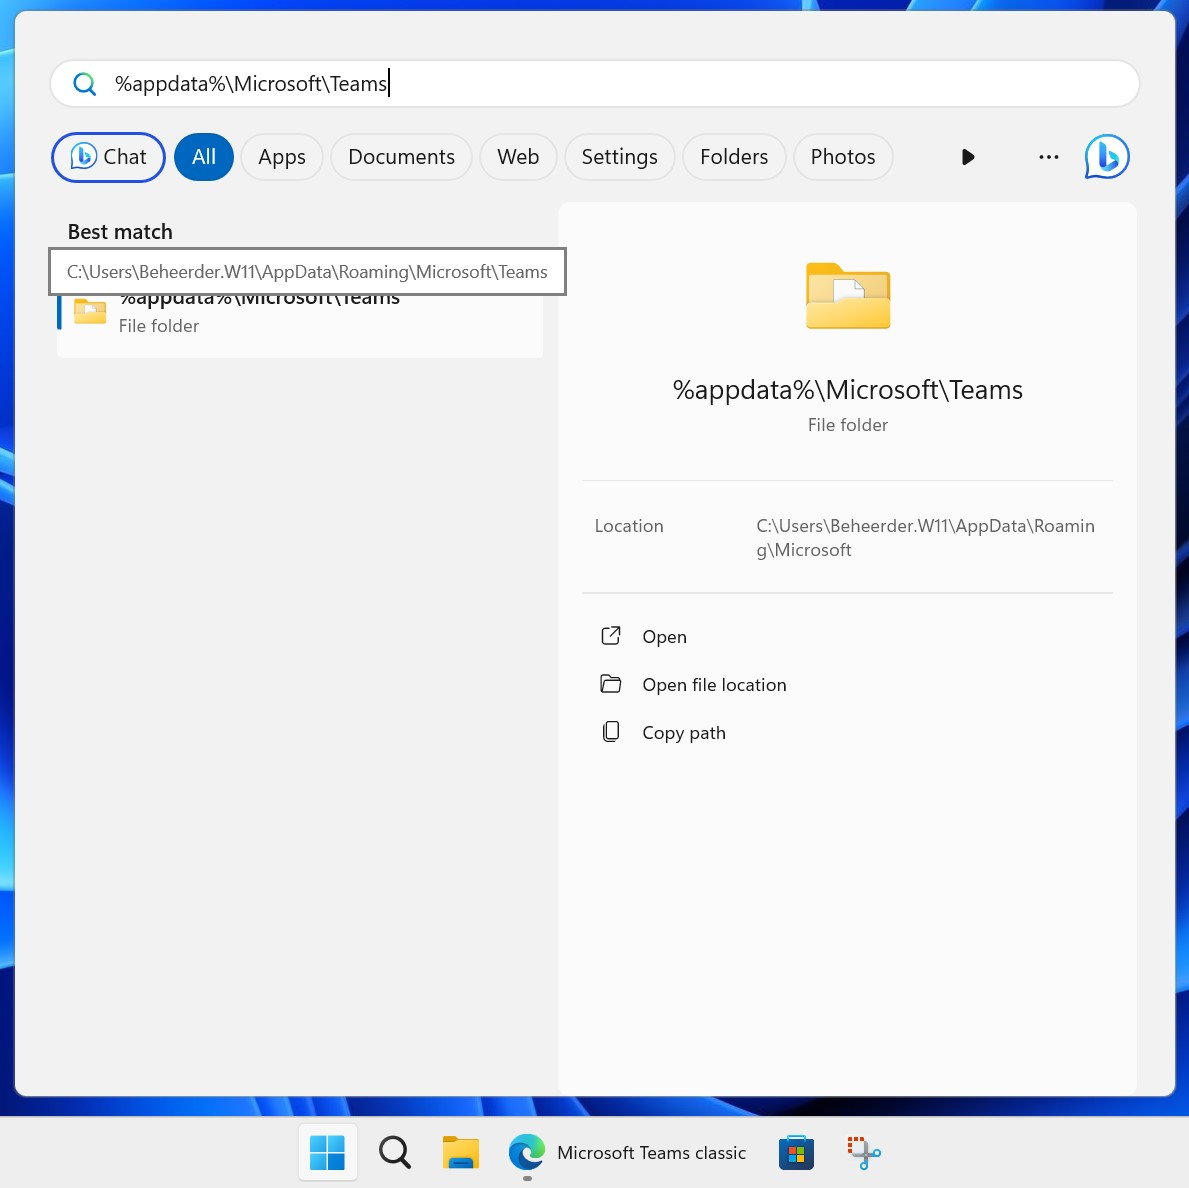Launch File Explorer from taskbar
The width and height of the screenshot is (1189, 1188).
(x=461, y=1152)
